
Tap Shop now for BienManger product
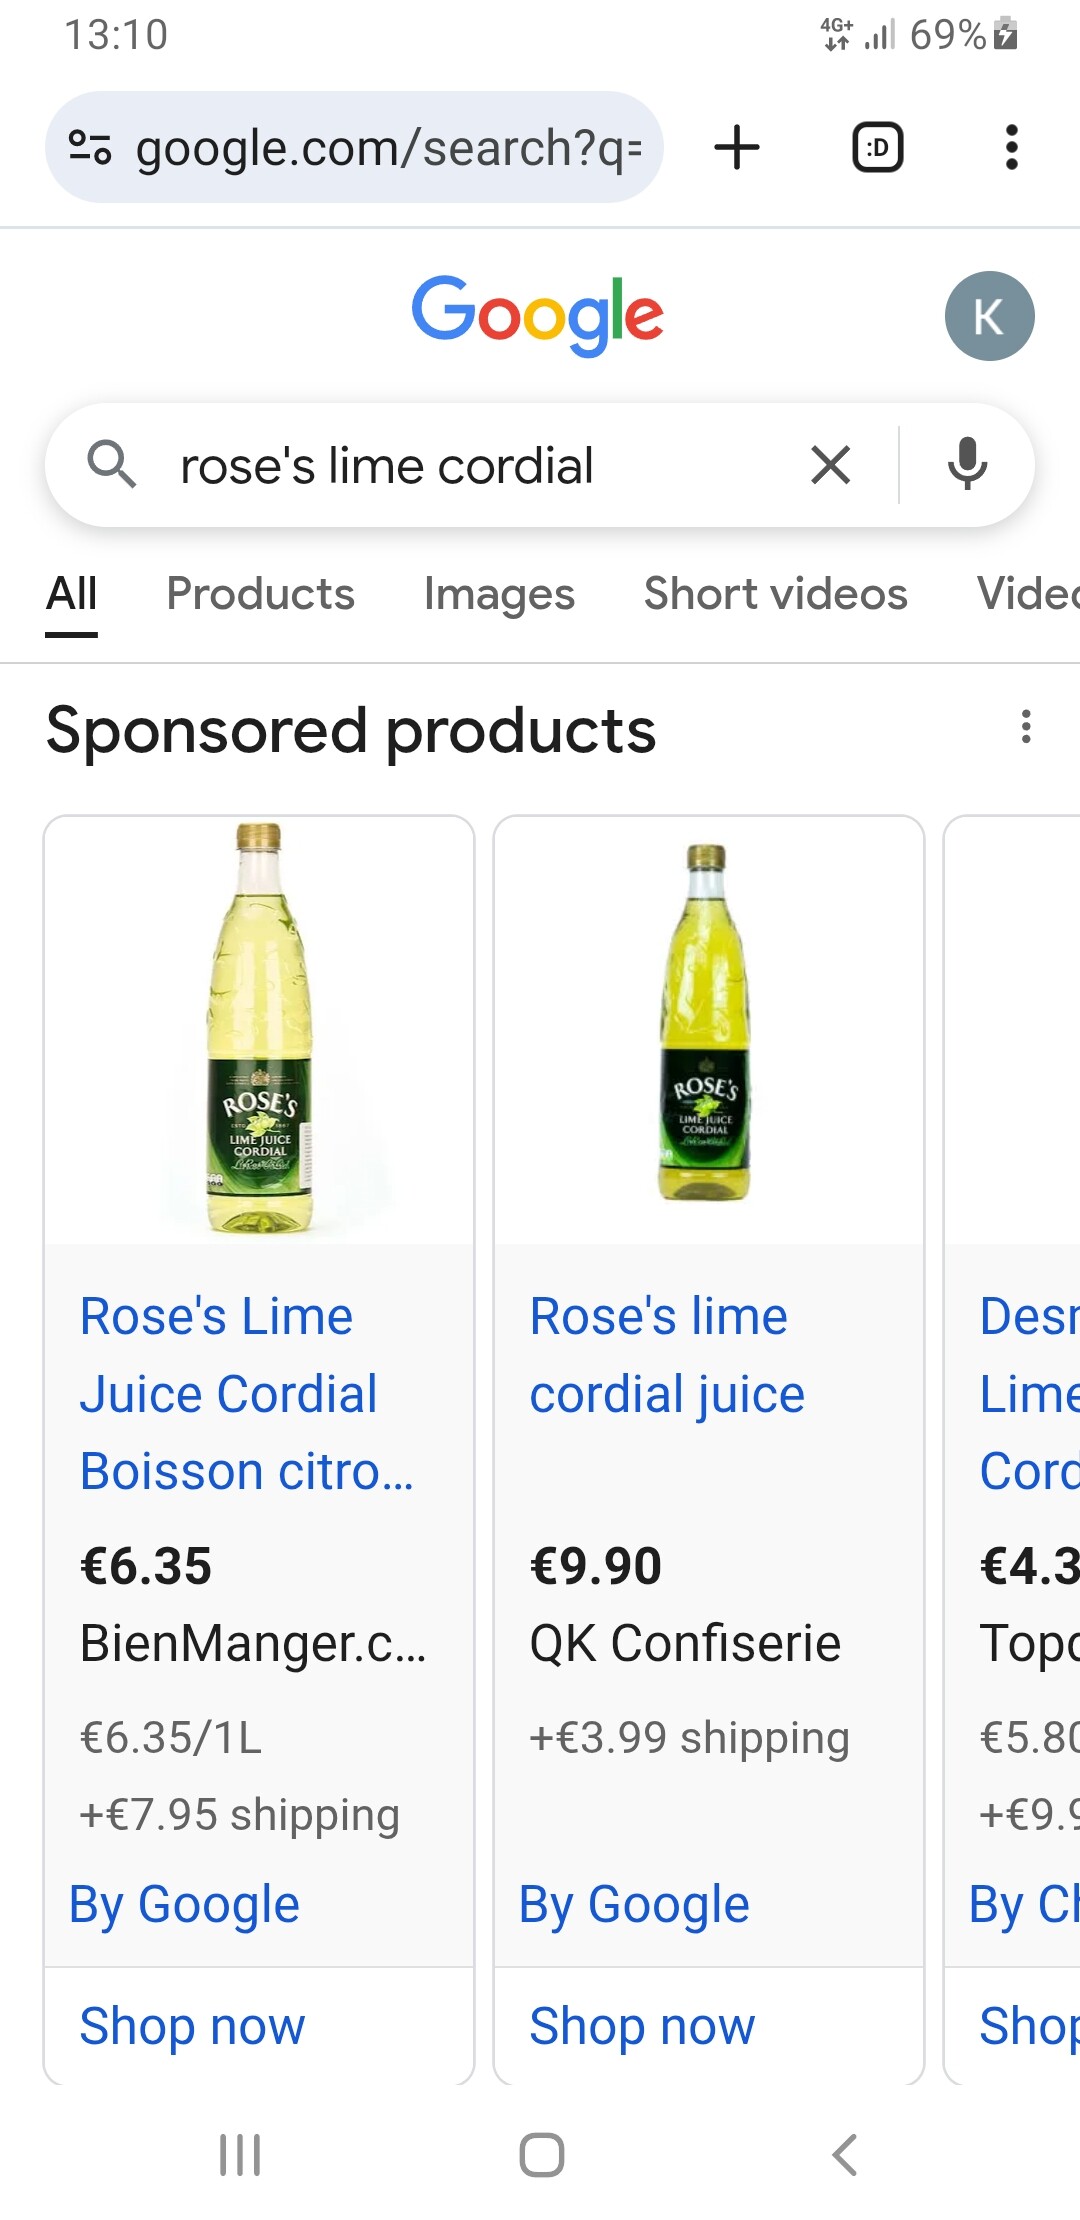pos(192,2026)
